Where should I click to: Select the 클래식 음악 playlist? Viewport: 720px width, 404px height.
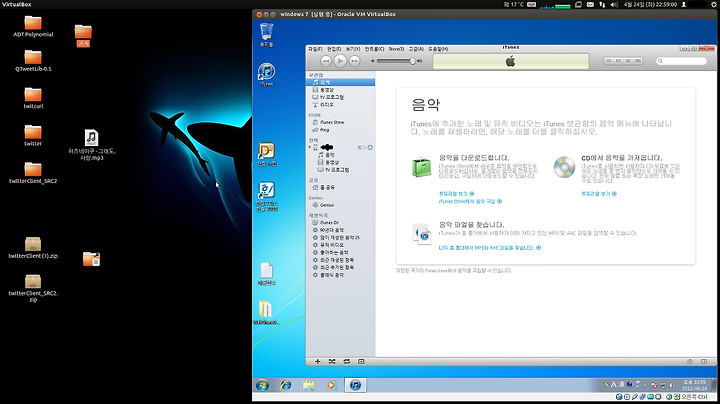pos(340,275)
